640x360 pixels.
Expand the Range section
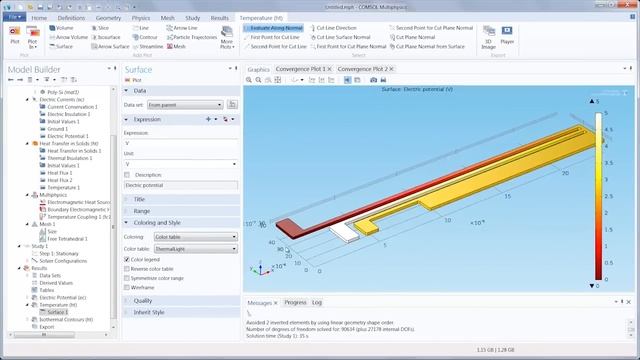click(x=141, y=211)
